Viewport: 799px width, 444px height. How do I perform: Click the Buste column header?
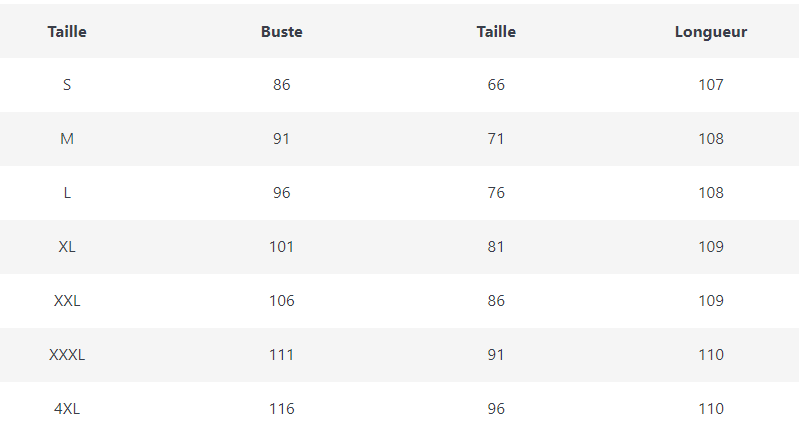(281, 31)
